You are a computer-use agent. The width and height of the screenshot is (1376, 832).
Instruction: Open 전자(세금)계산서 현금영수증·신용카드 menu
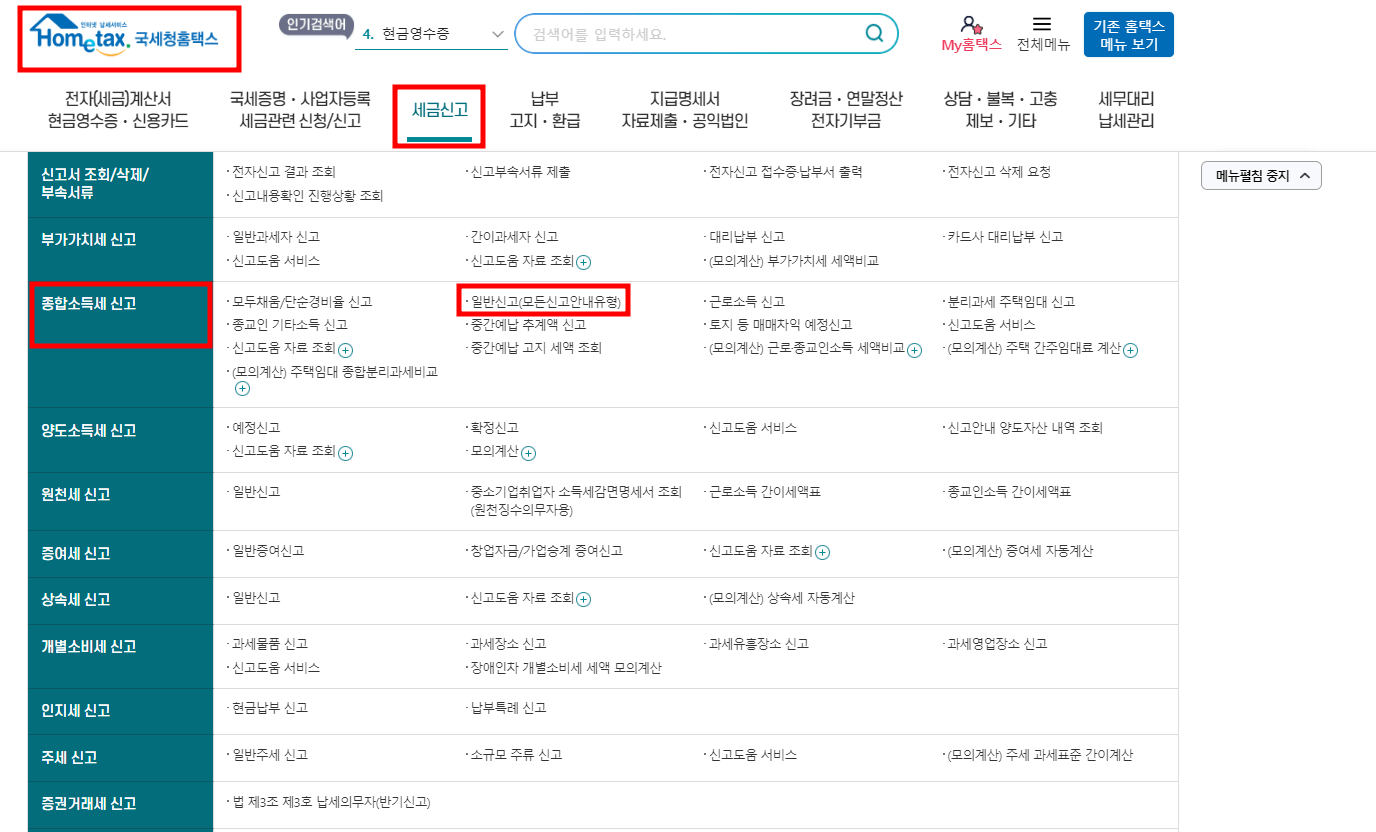118,110
